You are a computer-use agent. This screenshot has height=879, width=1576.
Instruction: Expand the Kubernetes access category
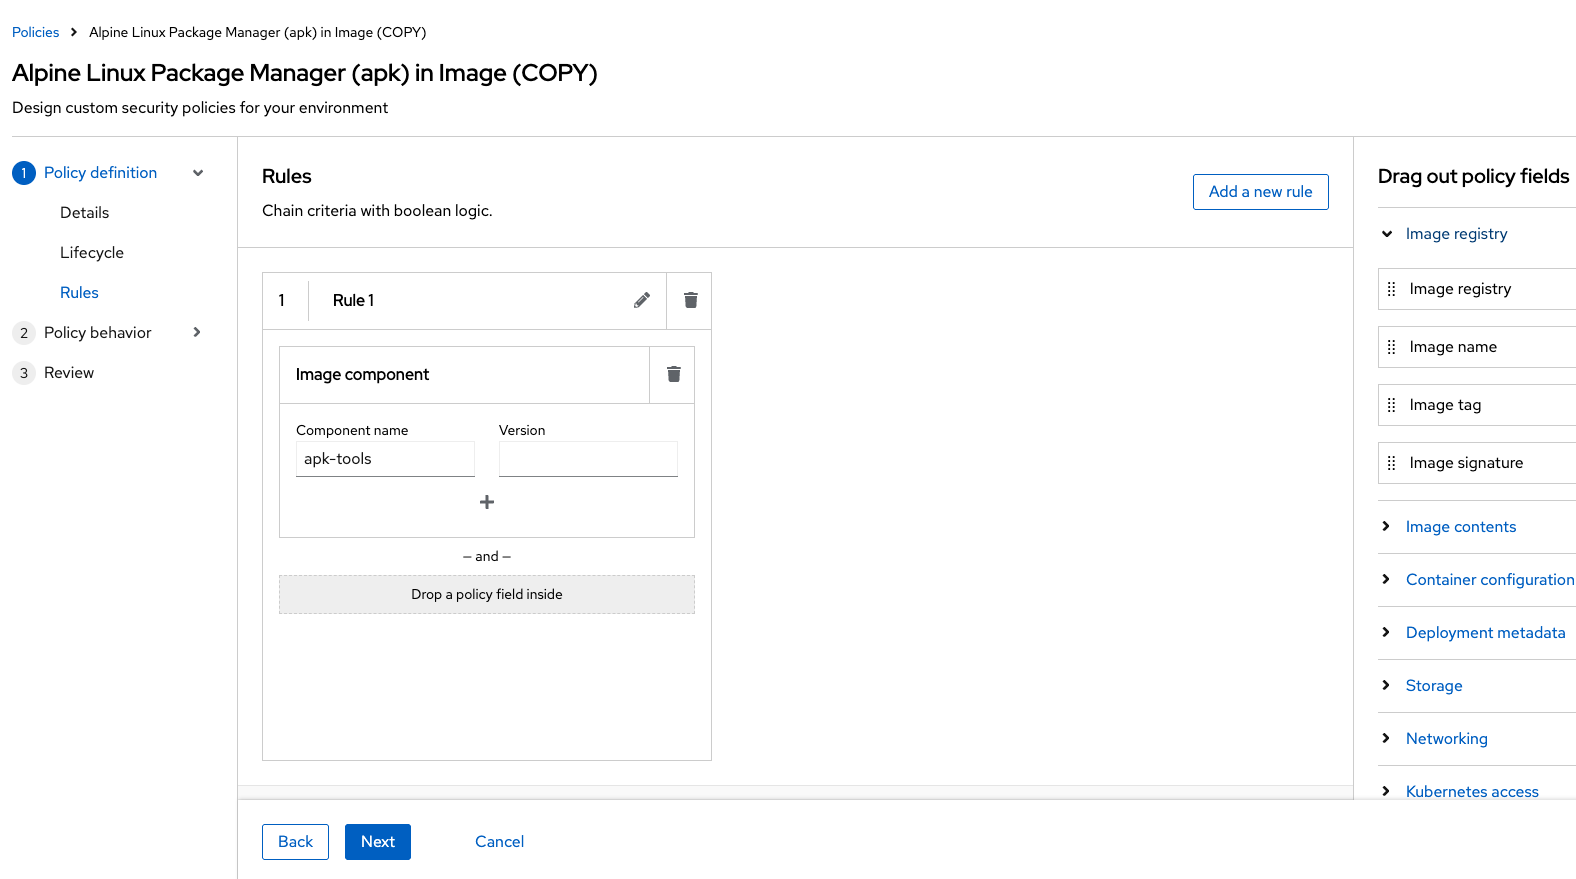1386,791
